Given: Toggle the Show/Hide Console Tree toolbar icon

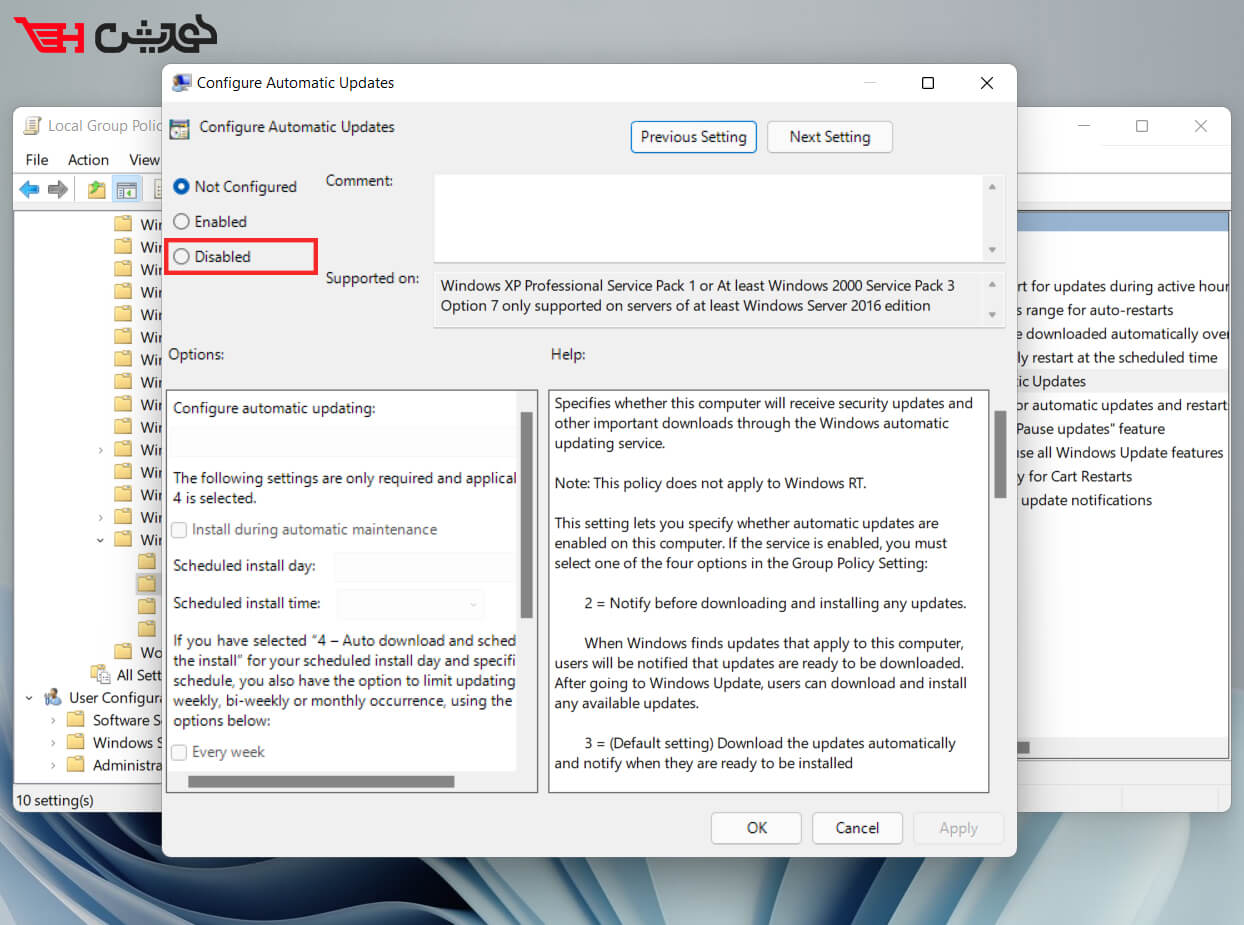Looking at the screenshot, I should coord(127,189).
